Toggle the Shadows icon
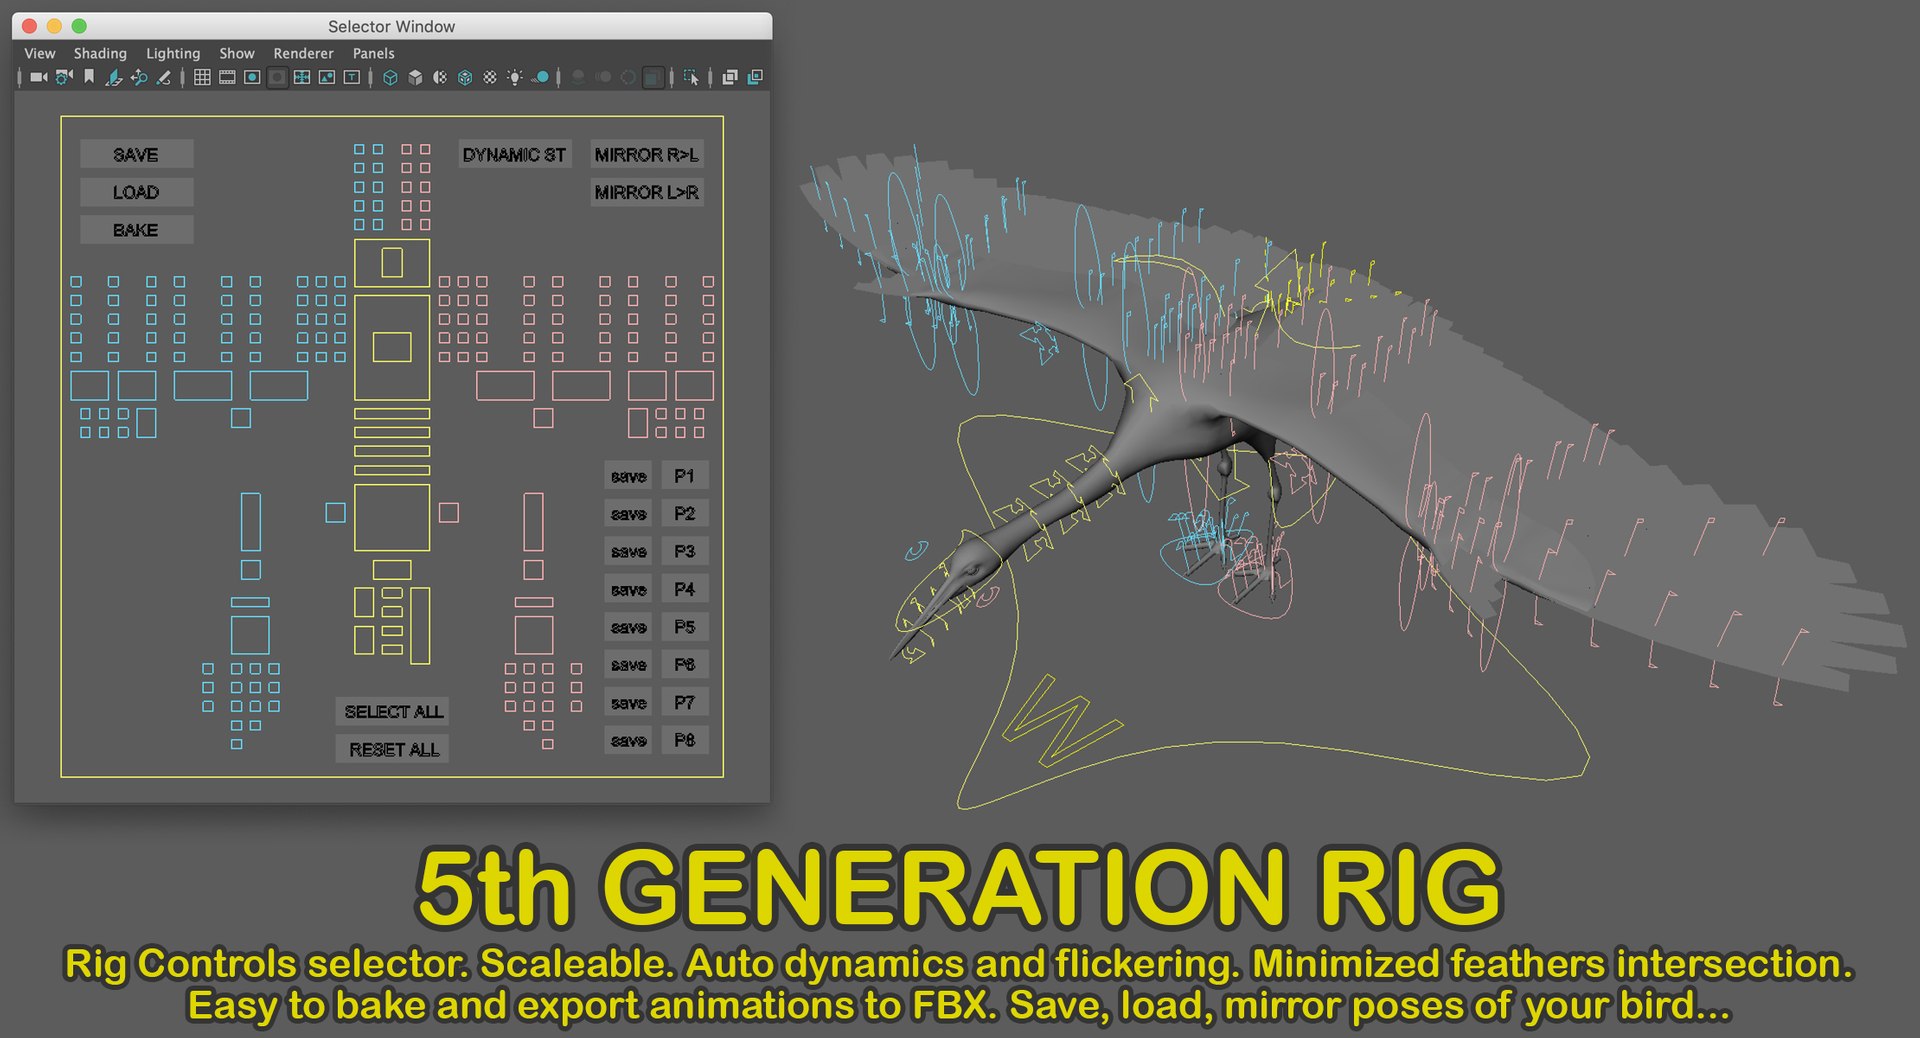Image resolution: width=1920 pixels, height=1038 pixels. [x=540, y=77]
